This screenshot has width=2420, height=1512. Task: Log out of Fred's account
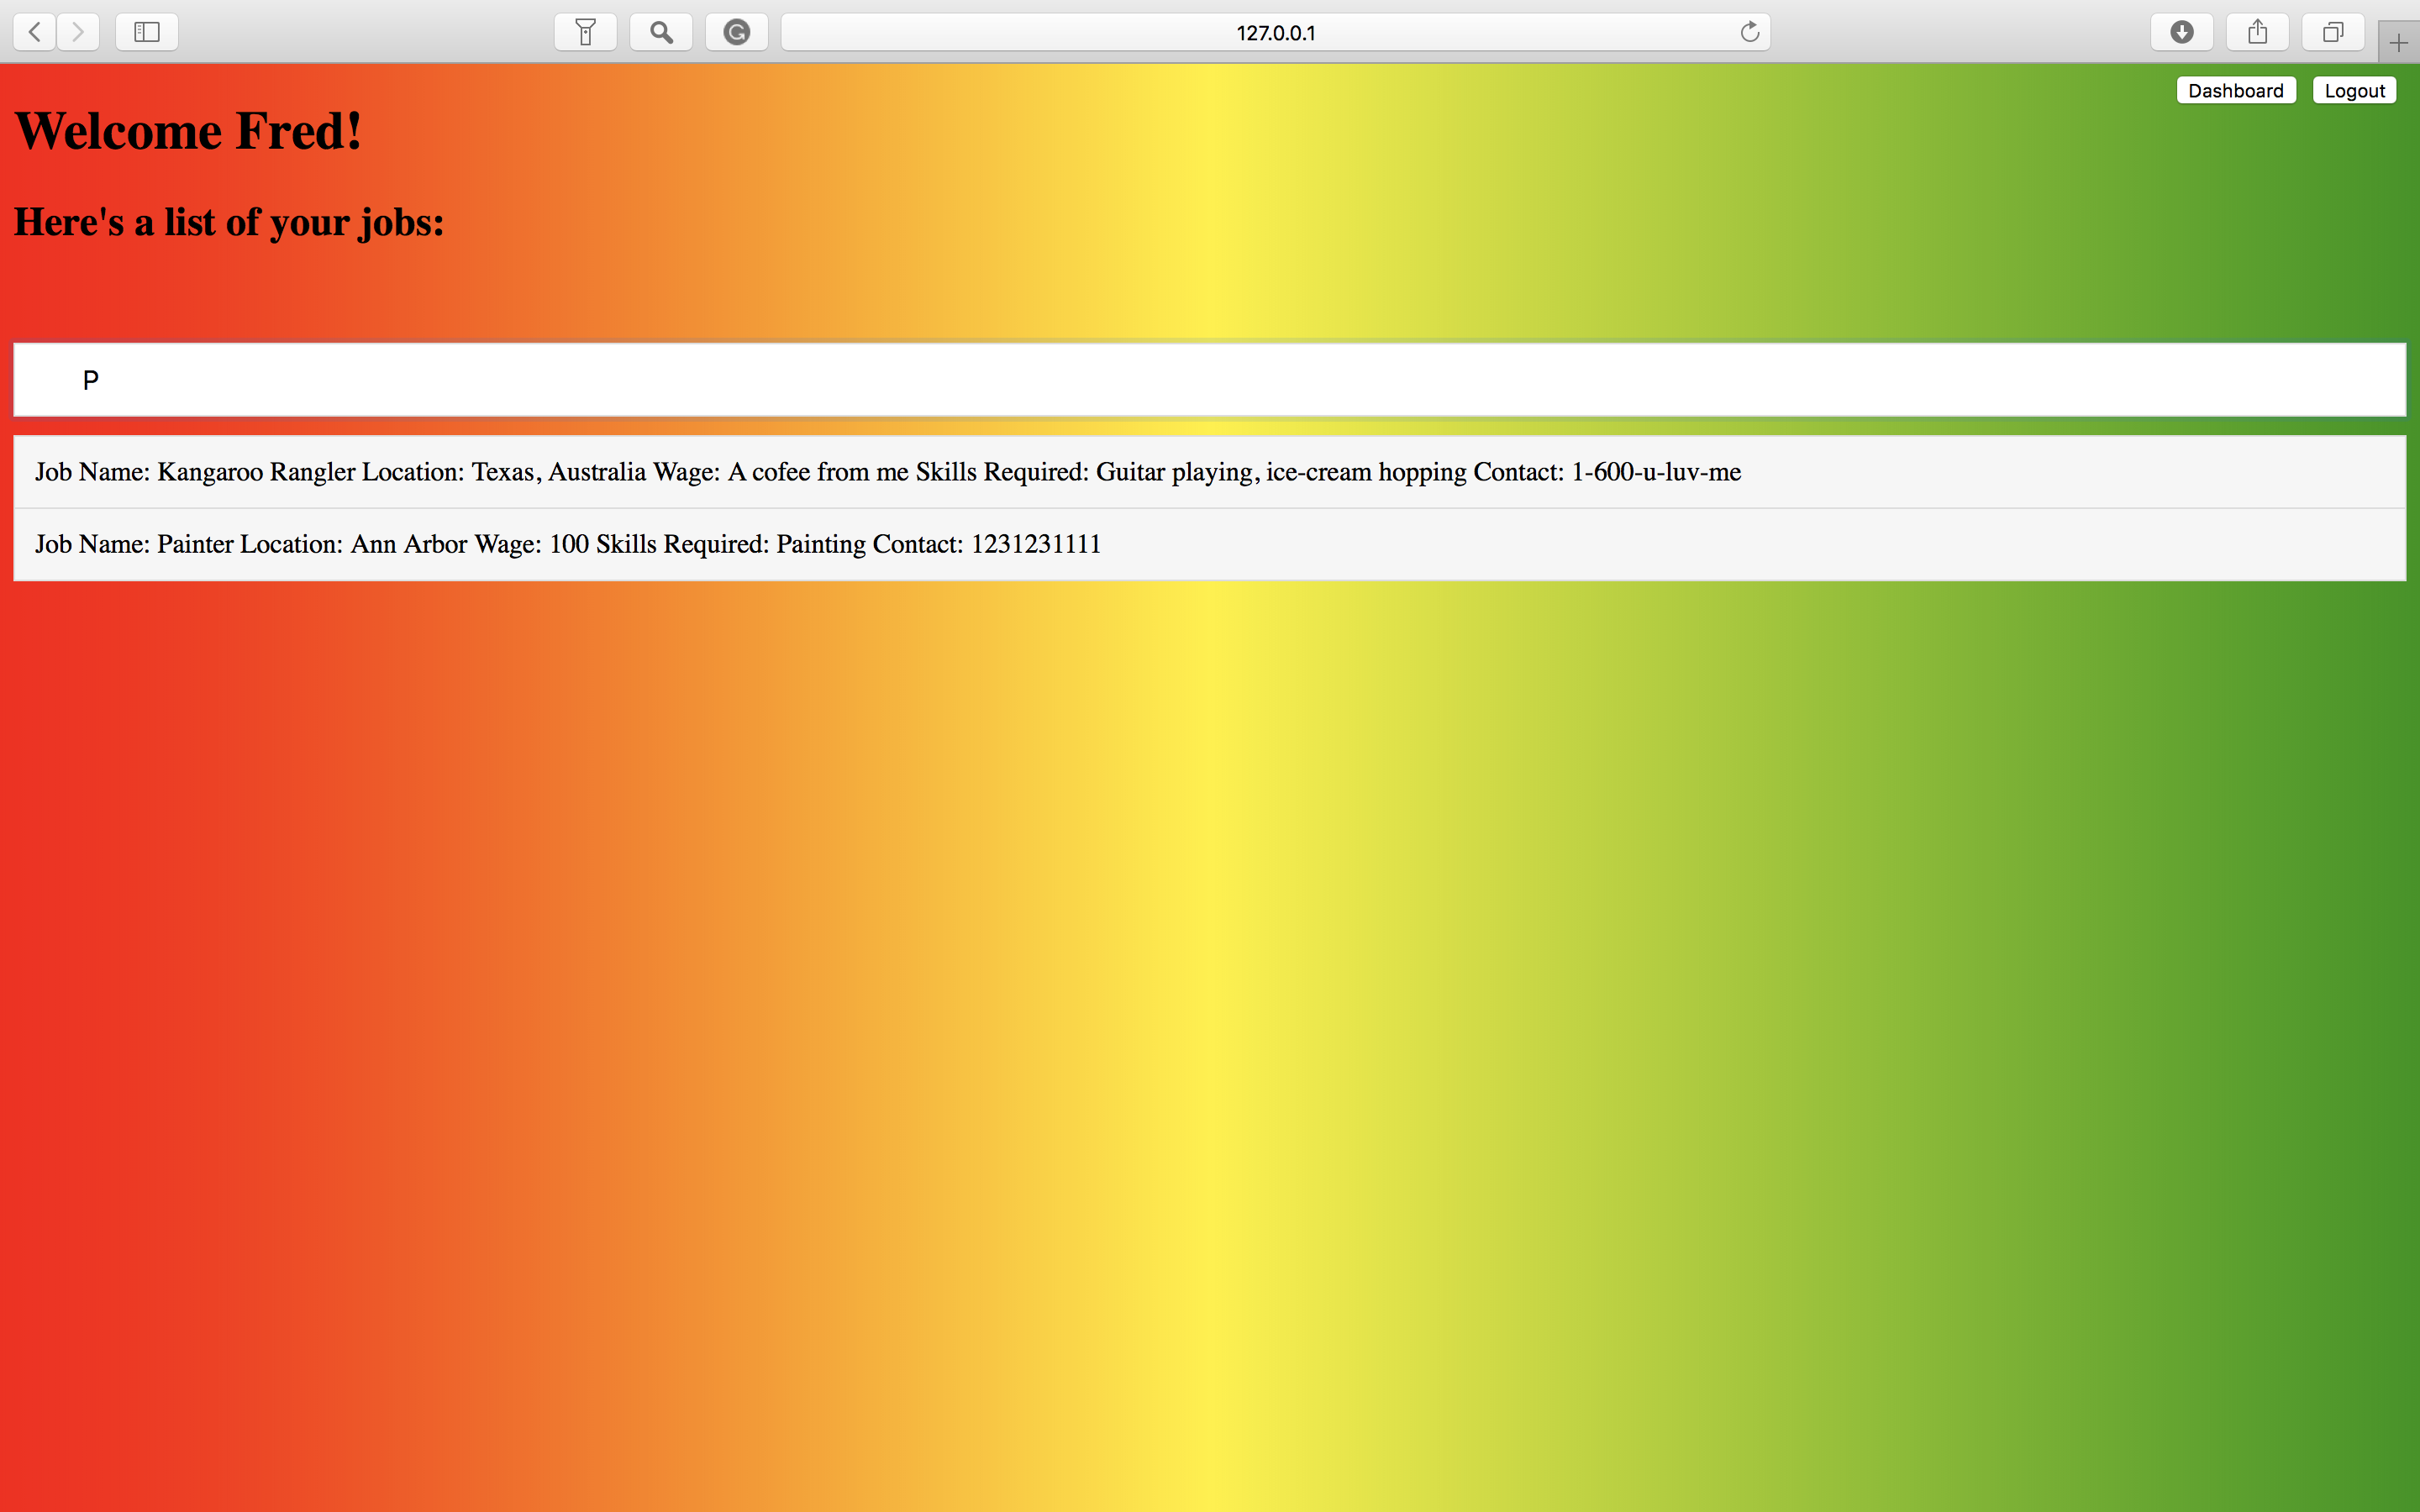[x=2354, y=91]
